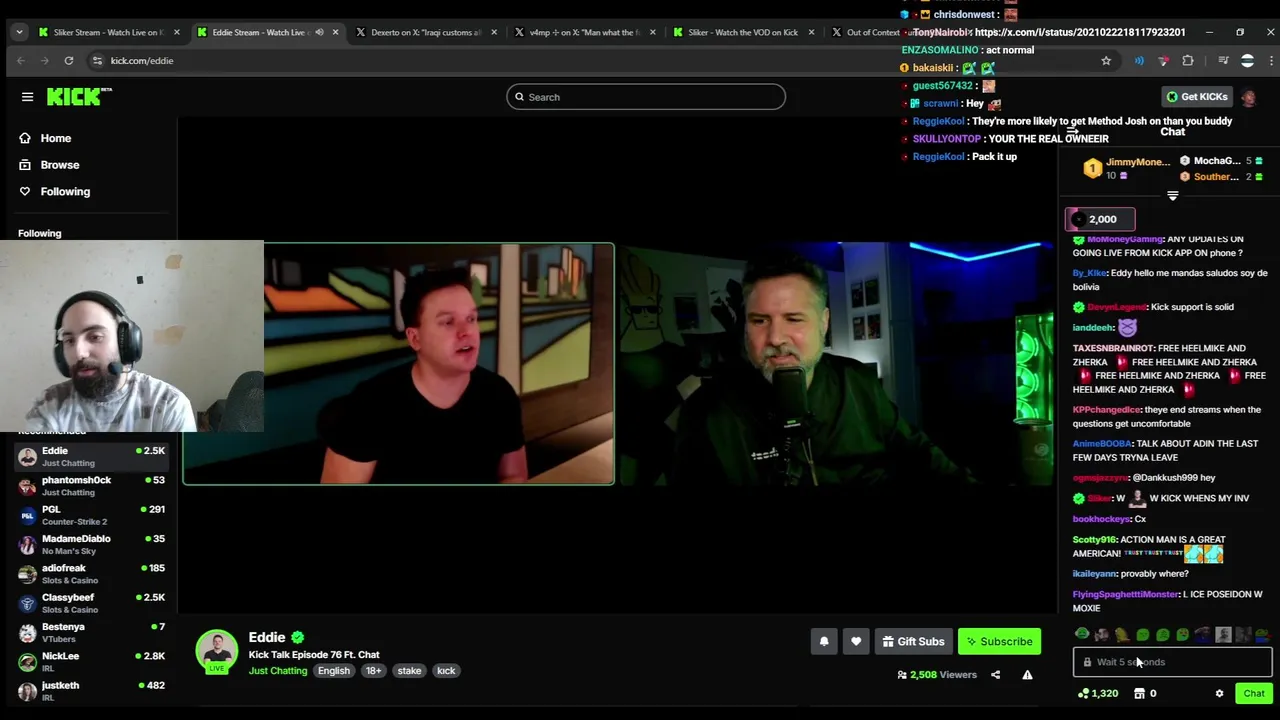Open Bestenya VTubers channel
Viewport: 1280px width, 720px height.
pos(91,633)
